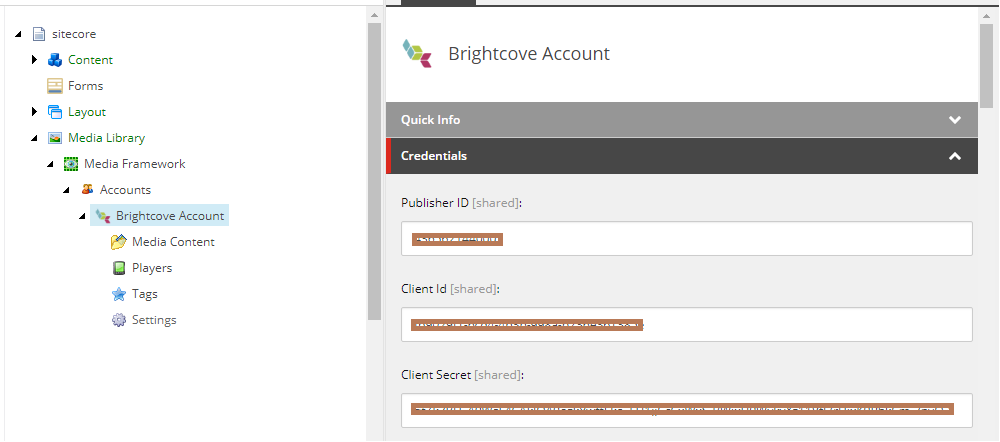Click into the Client Id field
The height and width of the screenshot is (442, 1000).
point(687,325)
